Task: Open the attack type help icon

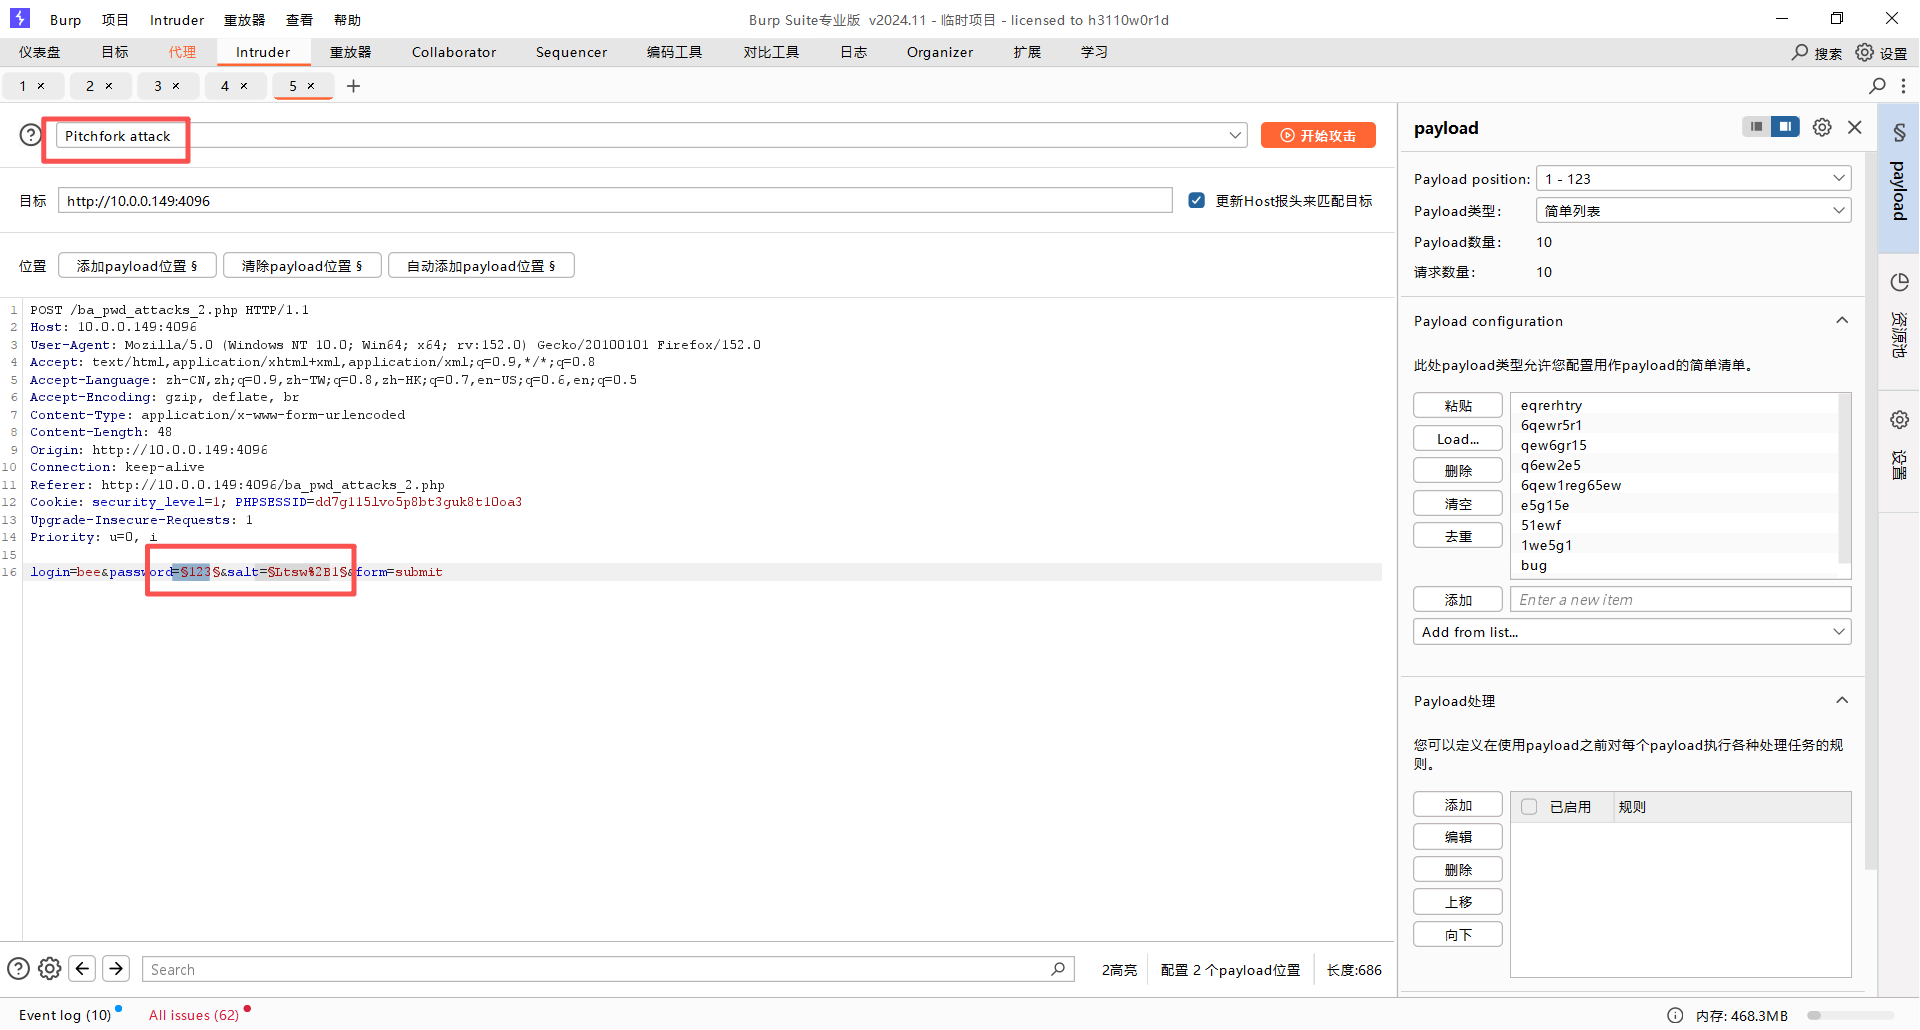Action: click(31, 134)
